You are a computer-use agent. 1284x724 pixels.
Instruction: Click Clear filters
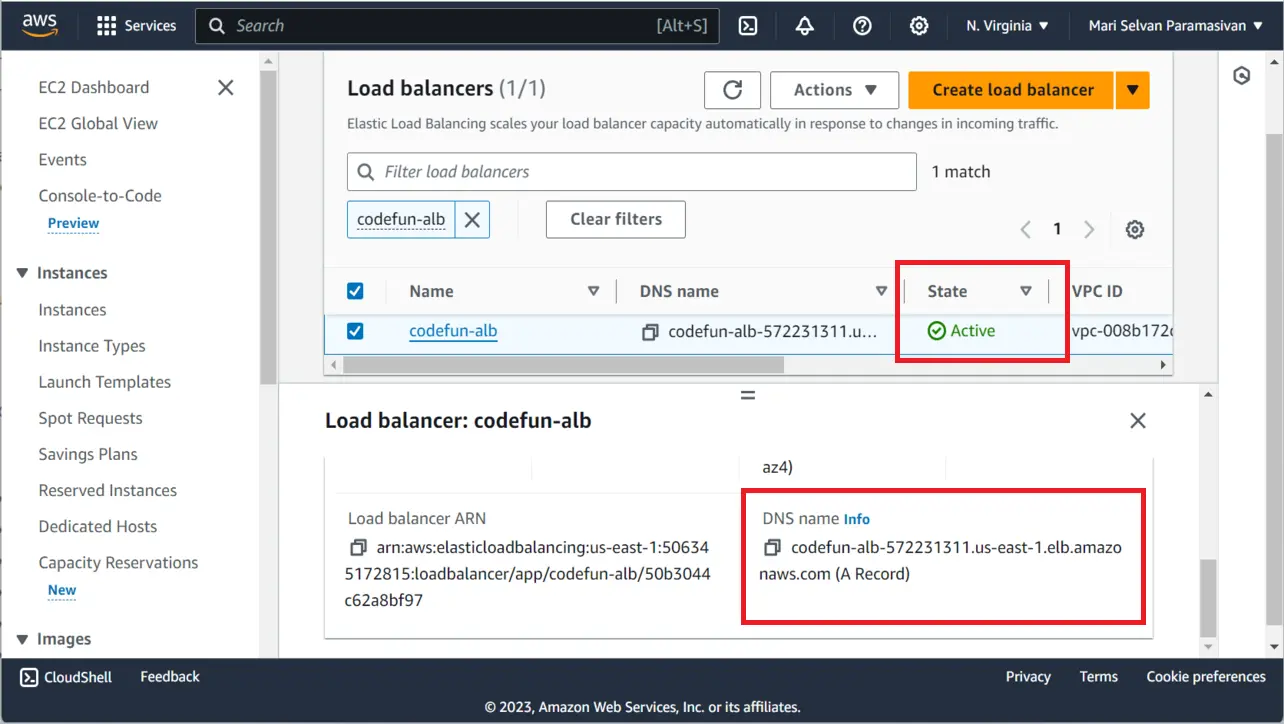(616, 219)
